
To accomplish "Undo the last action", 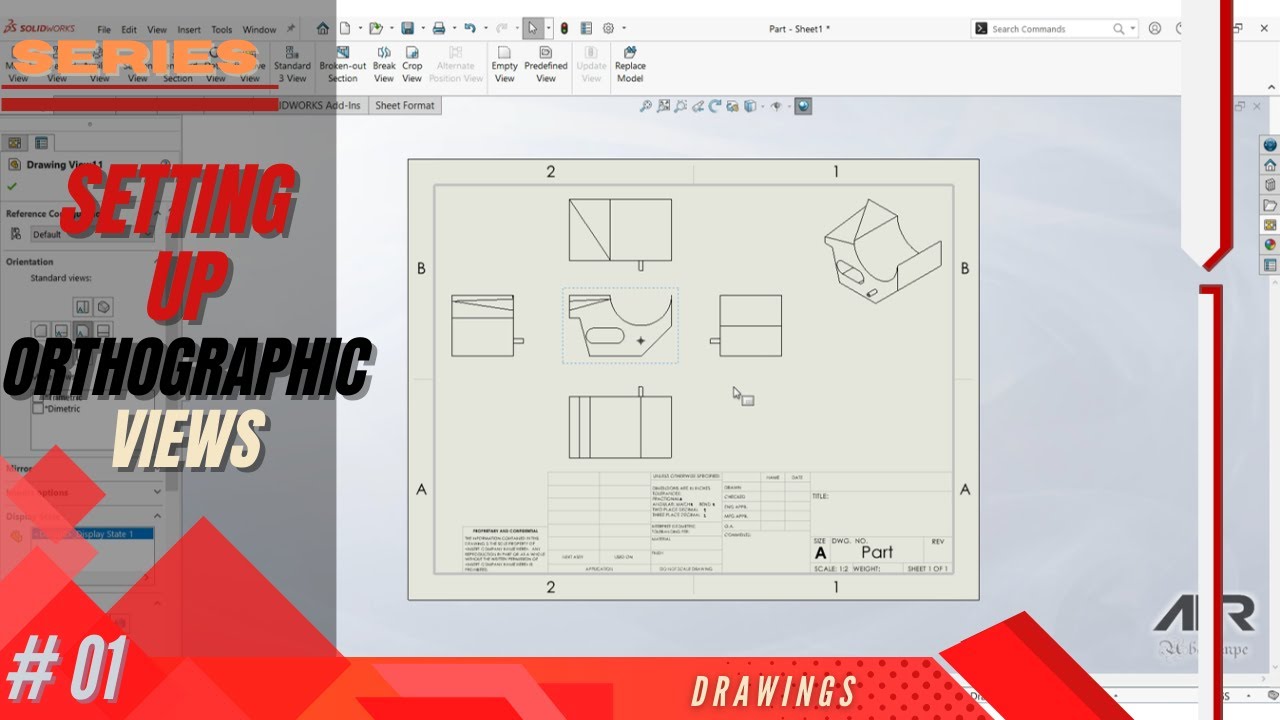I will (469, 29).
